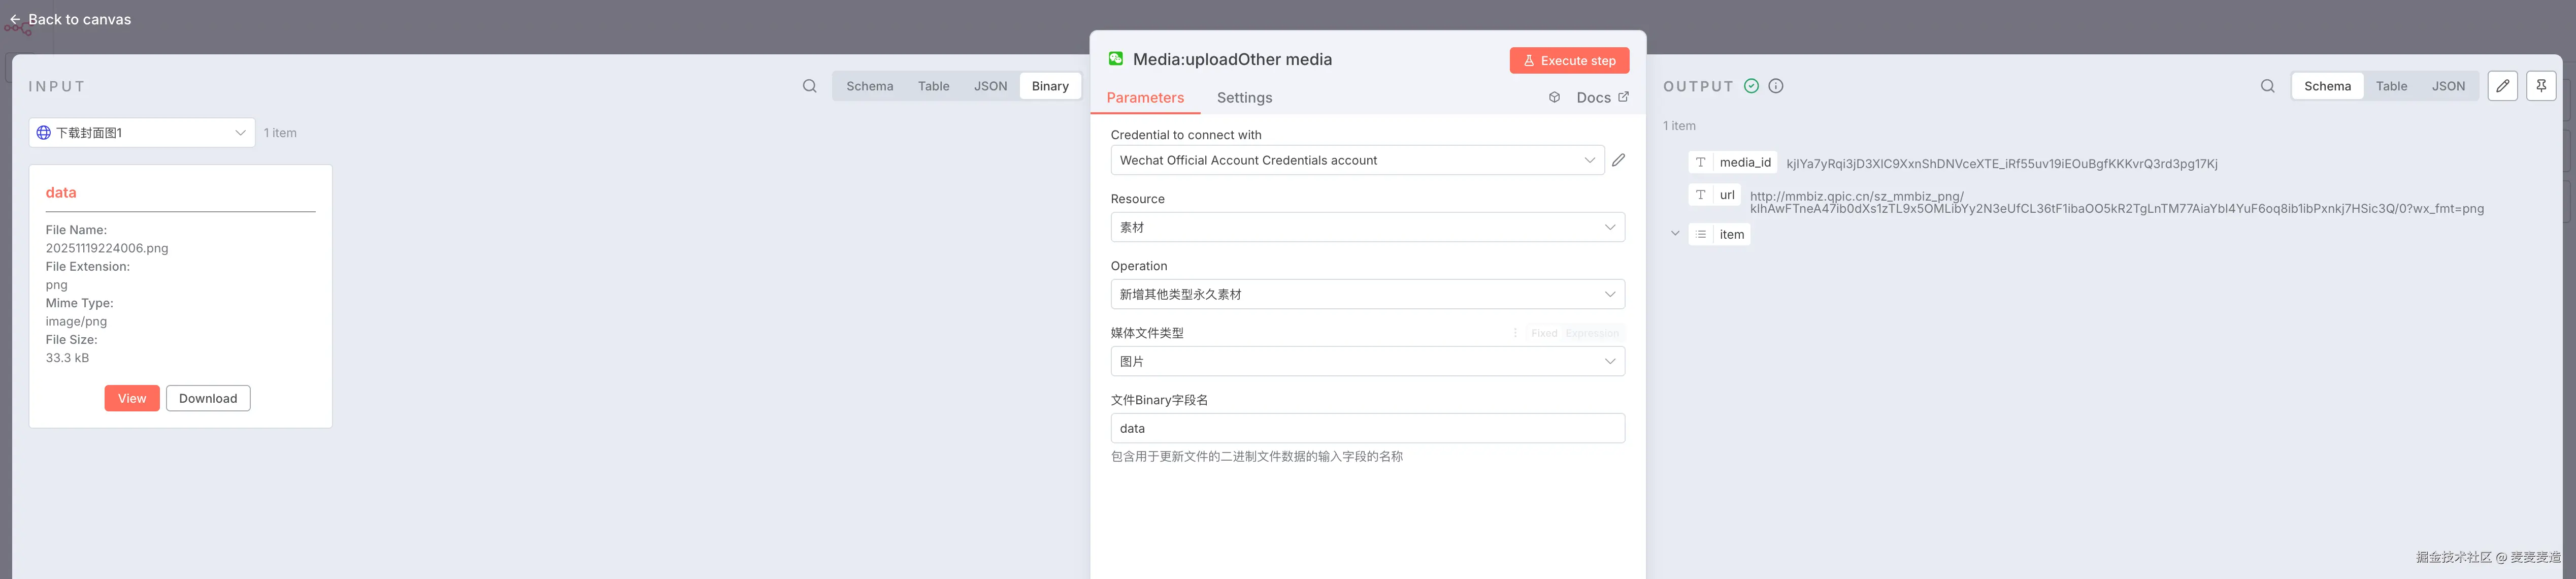Click the 文件Binary字段名 input field
This screenshot has width=2576, height=579.
pos(1366,428)
